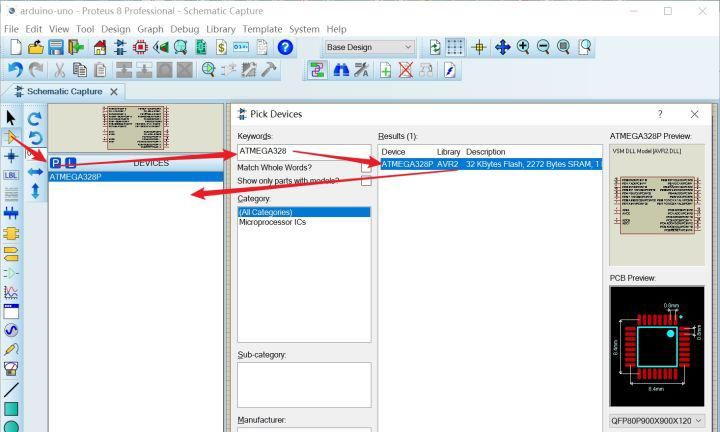The image size is (720, 432).
Task: Click the Rotate Clockwise icon
Action: (35, 119)
